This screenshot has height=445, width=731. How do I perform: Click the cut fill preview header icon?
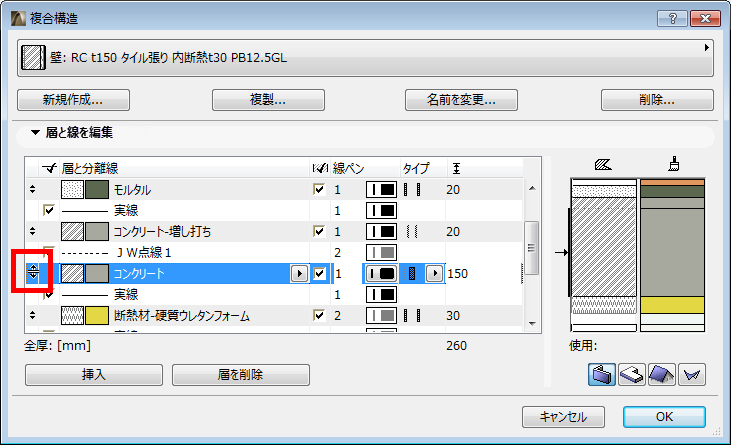[x=603, y=164]
